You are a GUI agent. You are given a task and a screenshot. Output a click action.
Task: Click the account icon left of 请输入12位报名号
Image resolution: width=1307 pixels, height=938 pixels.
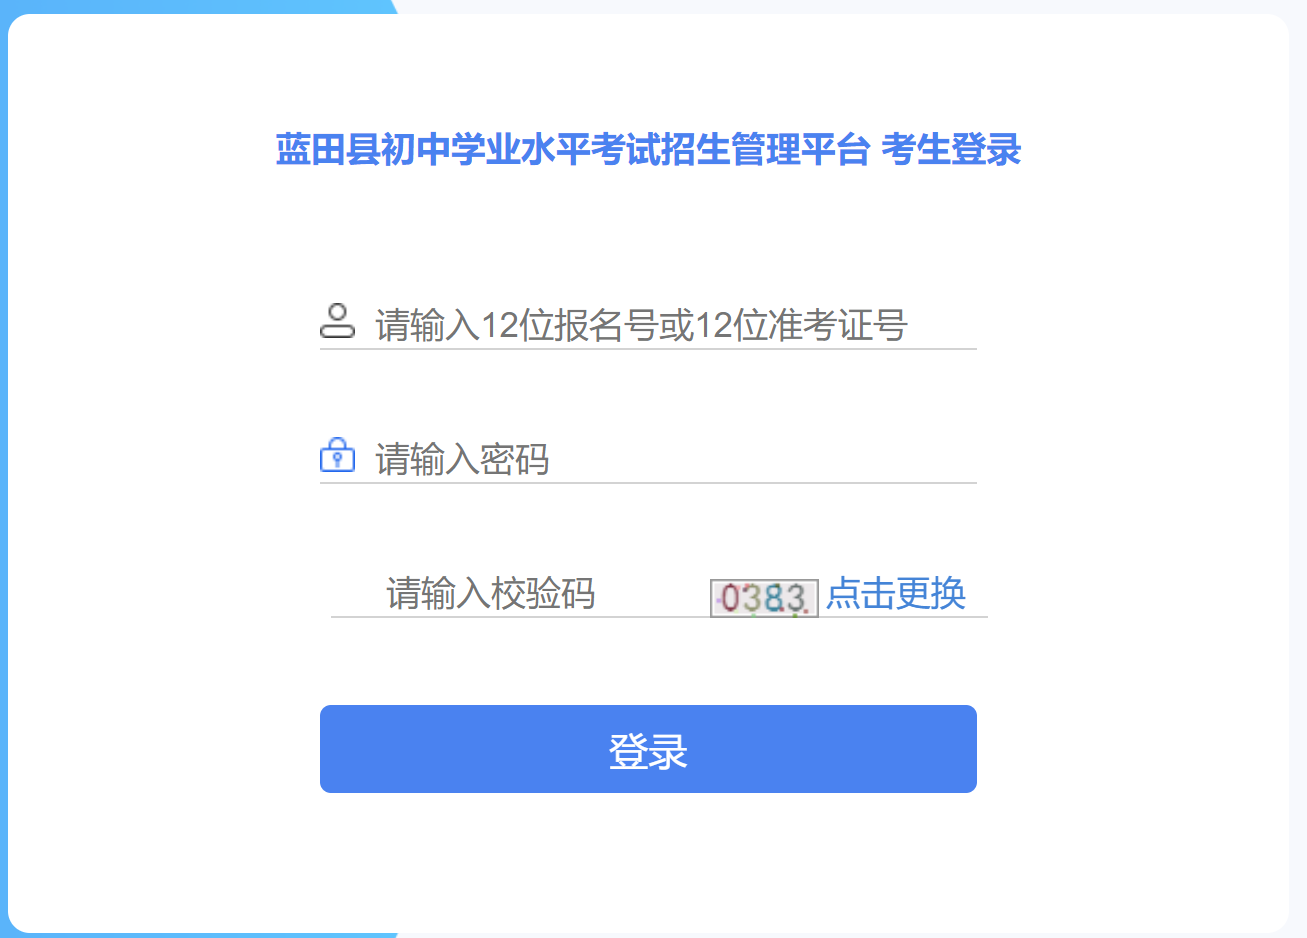pyautogui.click(x=337, y=321)
